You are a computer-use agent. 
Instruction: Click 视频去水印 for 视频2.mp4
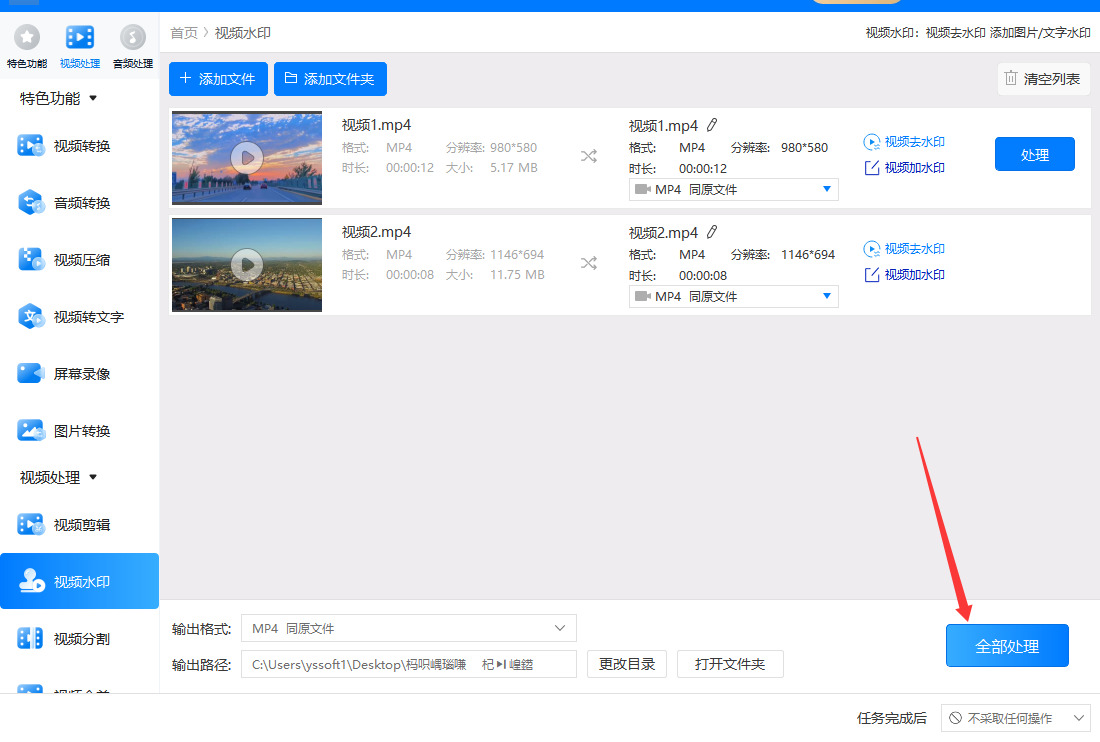coord(904,249)
